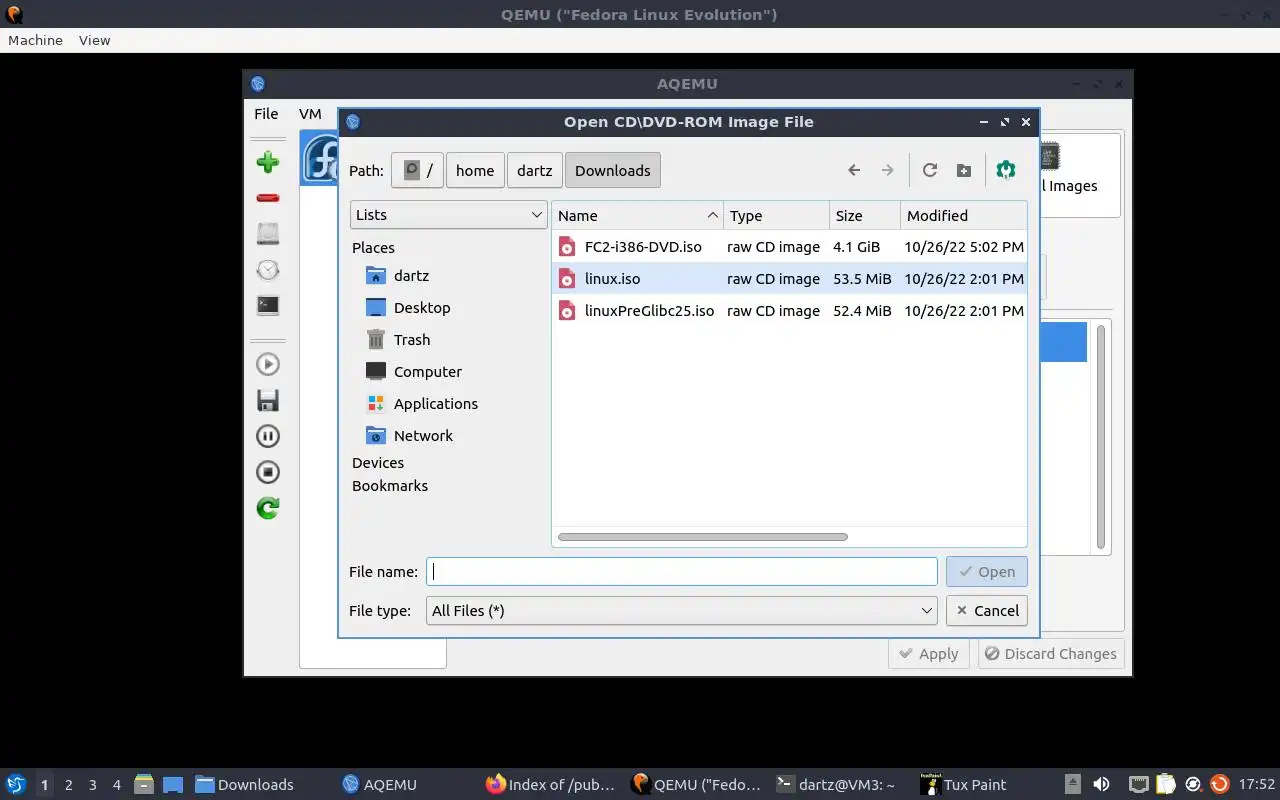The width and height of the screenshot is (1280, 800).
Task: Open the Downloads taskbar entry
Action: 245,785
